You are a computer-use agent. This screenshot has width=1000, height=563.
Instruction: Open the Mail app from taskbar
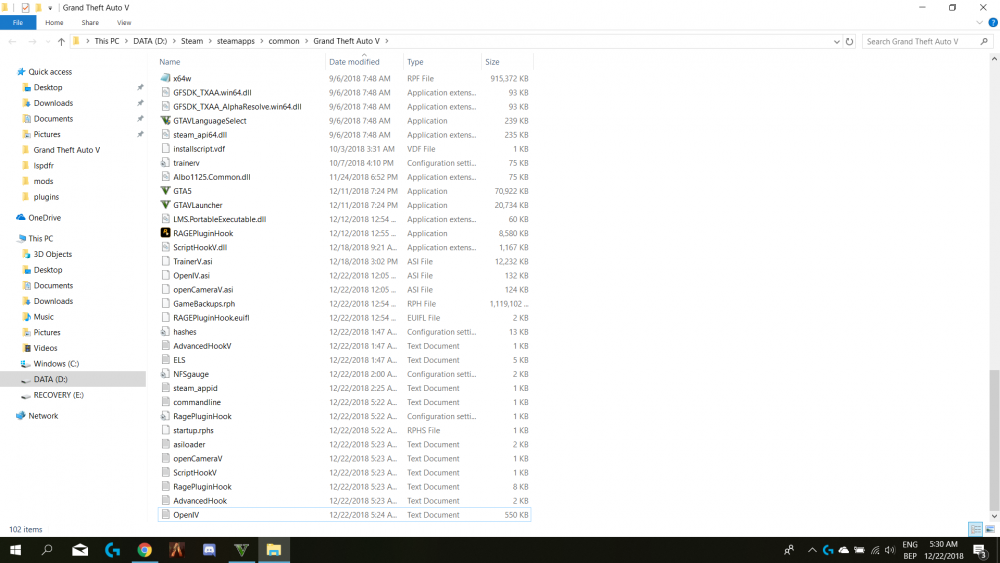pyautogui.click(x=80, y=550)
